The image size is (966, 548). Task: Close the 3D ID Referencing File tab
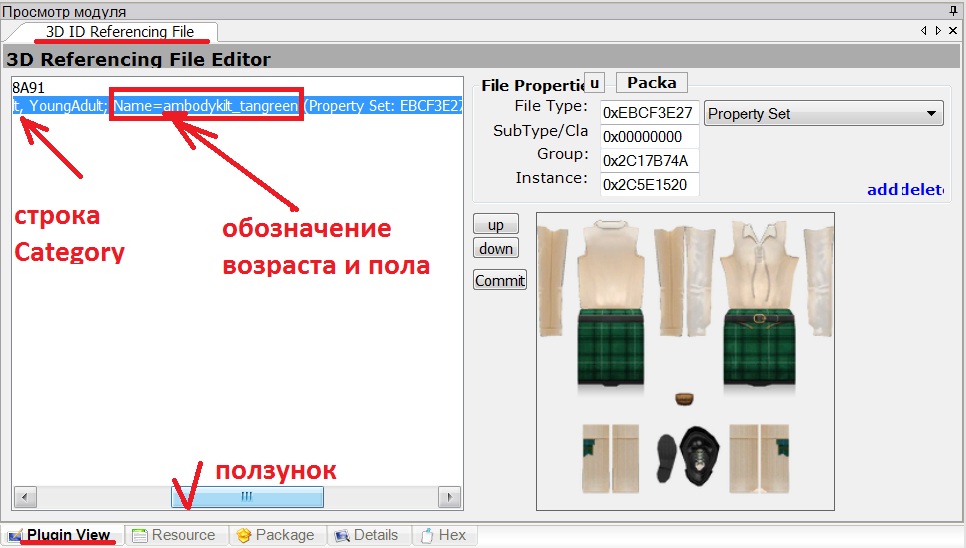(x=952, y=31)
